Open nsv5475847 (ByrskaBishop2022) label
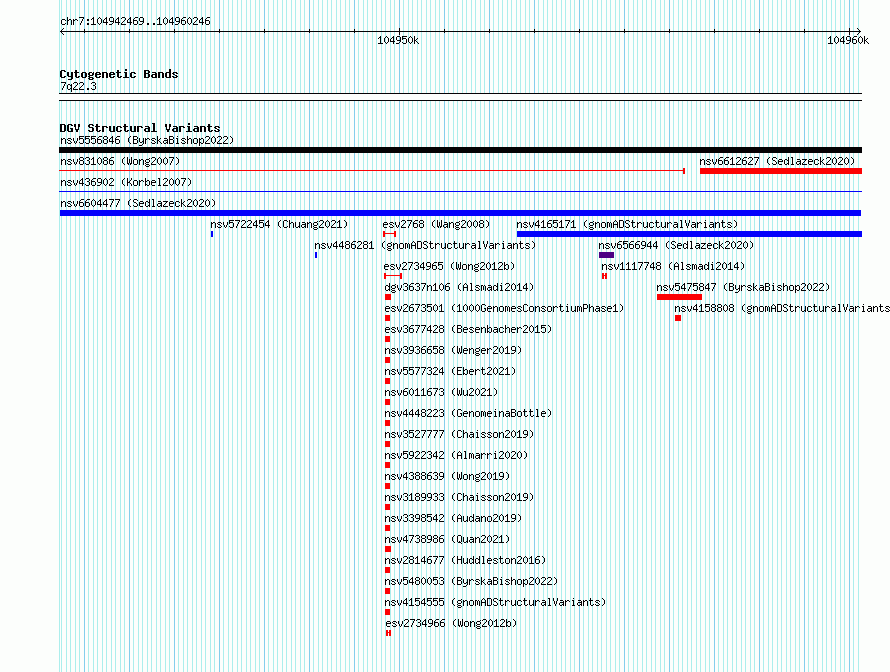Image resolution: width=890 pixels, height=672 pixels. (x=743, y=287)
